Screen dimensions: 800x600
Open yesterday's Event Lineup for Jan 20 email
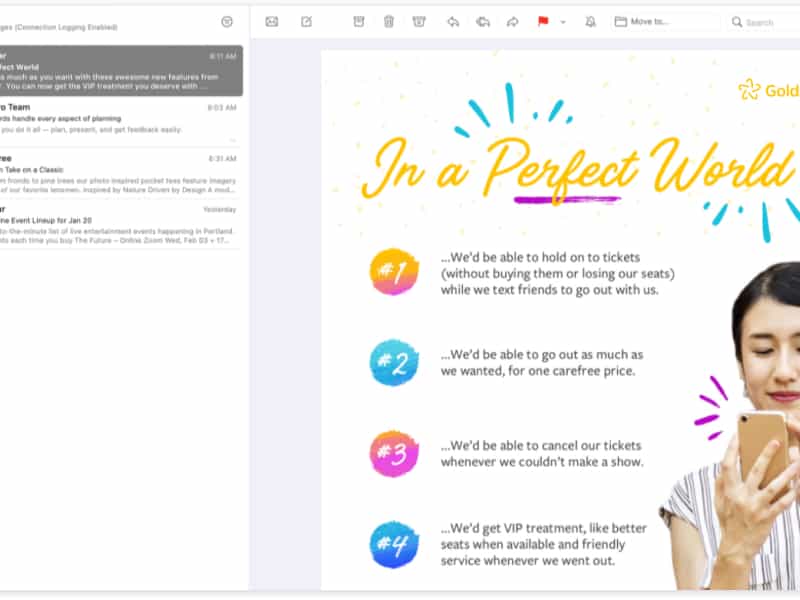click(119, 225)
